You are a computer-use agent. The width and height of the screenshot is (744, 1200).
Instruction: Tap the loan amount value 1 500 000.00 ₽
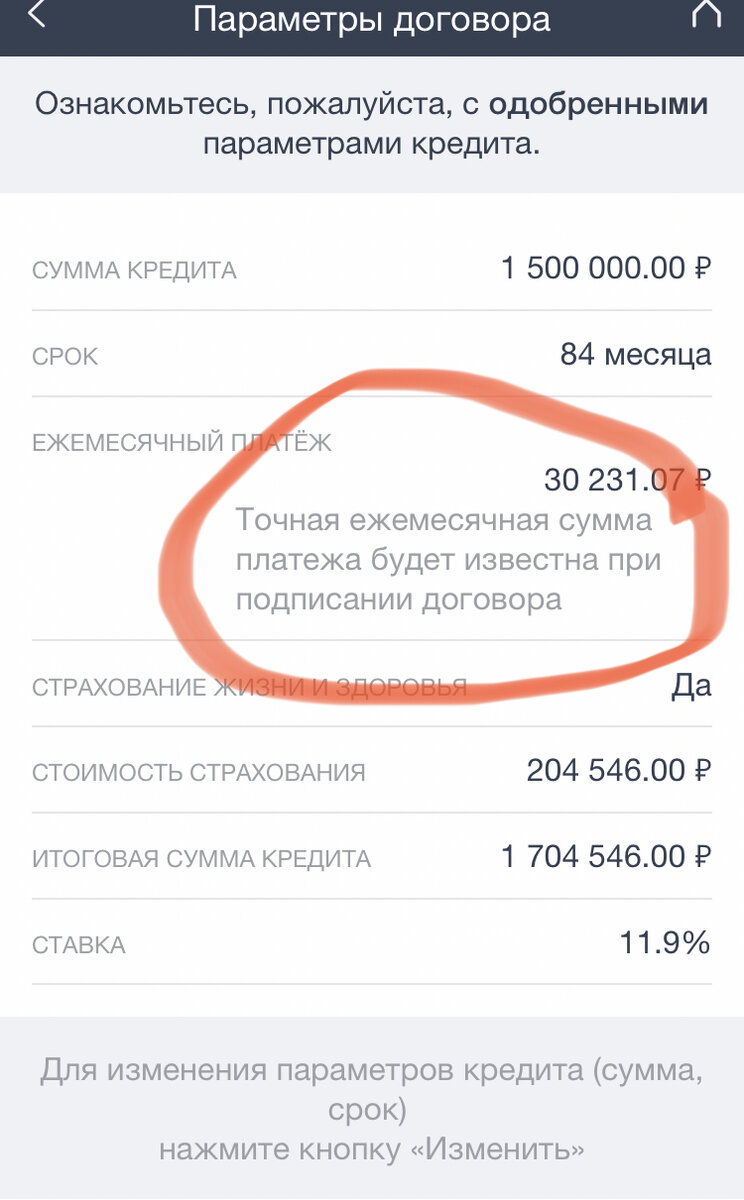point(605,268)
